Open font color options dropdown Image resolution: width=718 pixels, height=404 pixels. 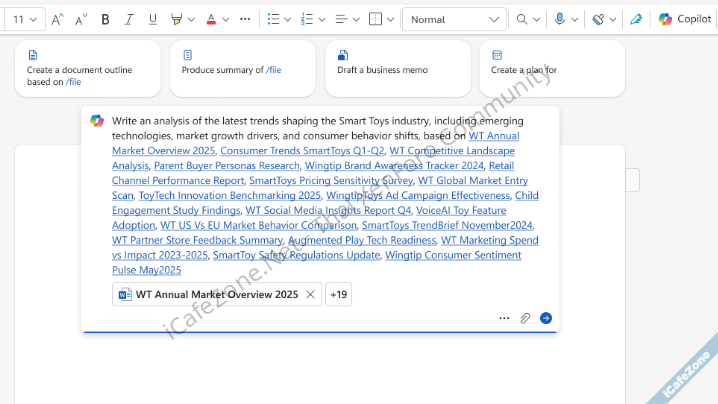pos(226,19)
